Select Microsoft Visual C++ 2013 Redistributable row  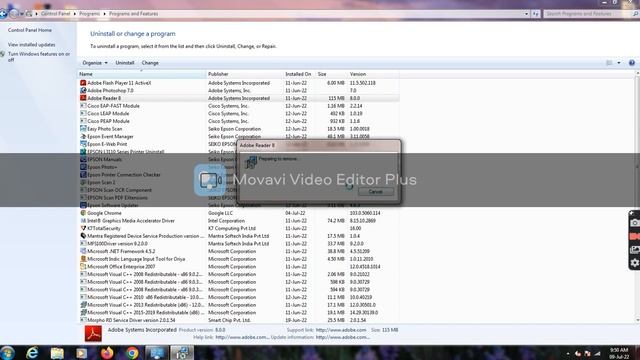238,305
